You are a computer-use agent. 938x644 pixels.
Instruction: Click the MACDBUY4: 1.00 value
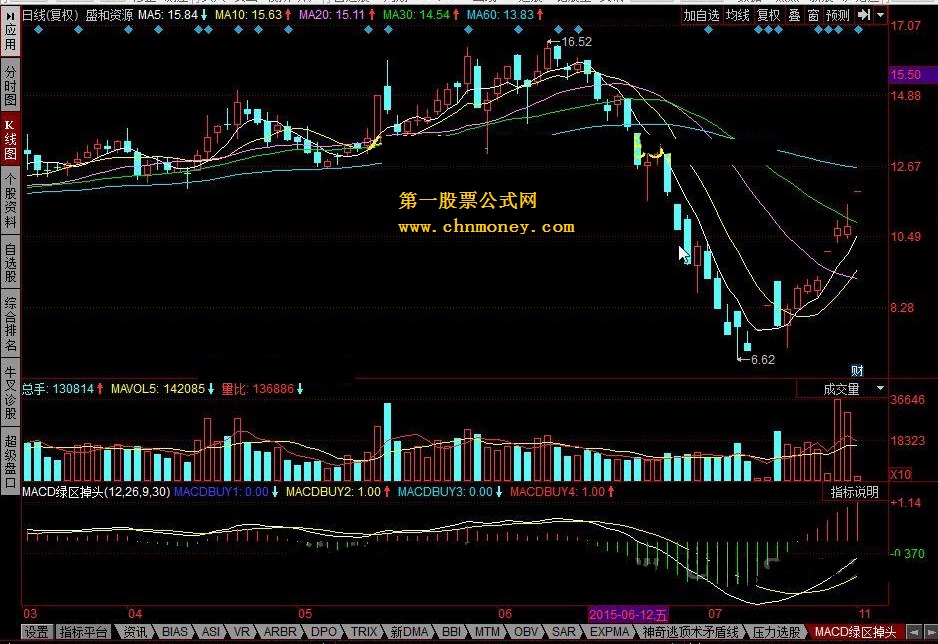click(558, 492)
